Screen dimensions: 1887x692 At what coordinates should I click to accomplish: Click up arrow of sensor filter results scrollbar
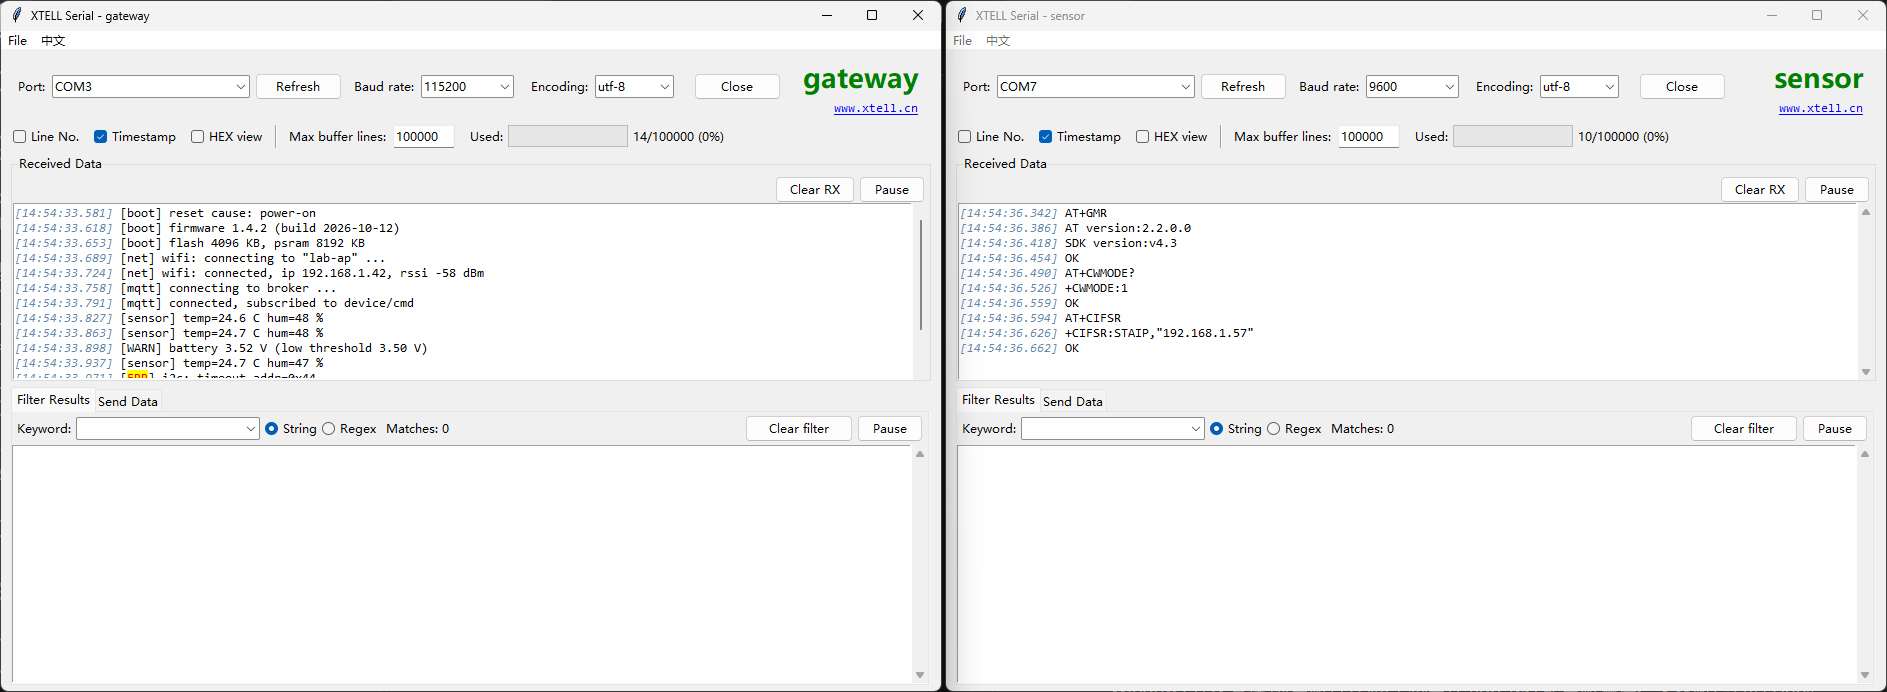(x=1866, y=454)
